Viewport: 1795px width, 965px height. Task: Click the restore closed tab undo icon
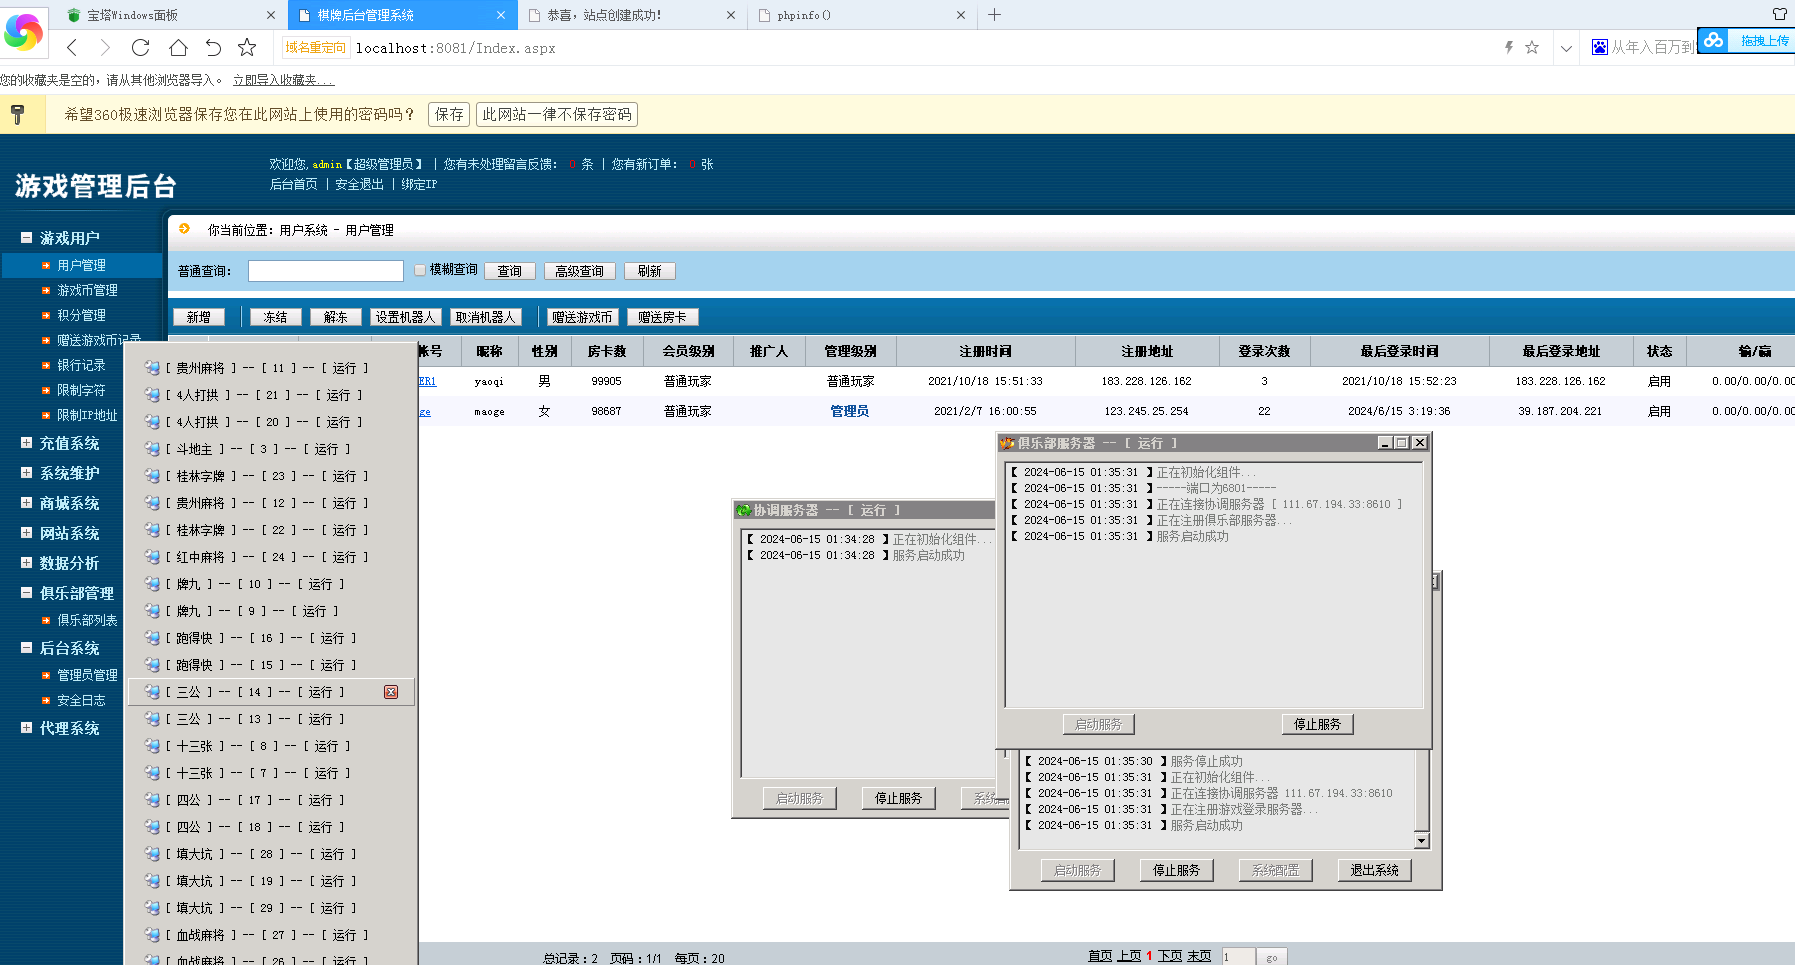click(213, 47)
